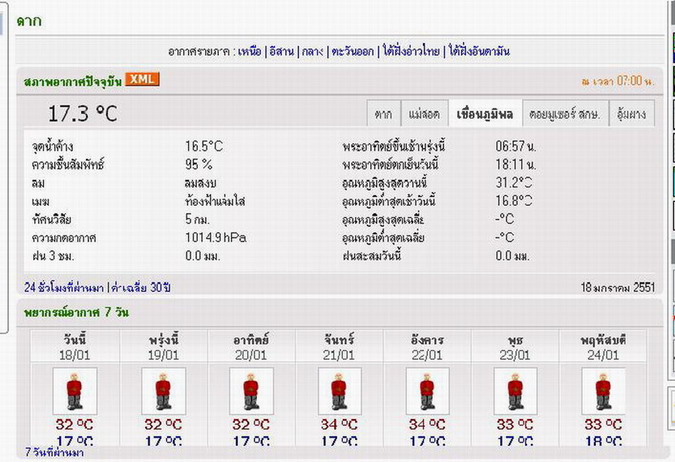
Task: Open the ค่าเฉลี่ย 30 ปี link
Action: 141,288
